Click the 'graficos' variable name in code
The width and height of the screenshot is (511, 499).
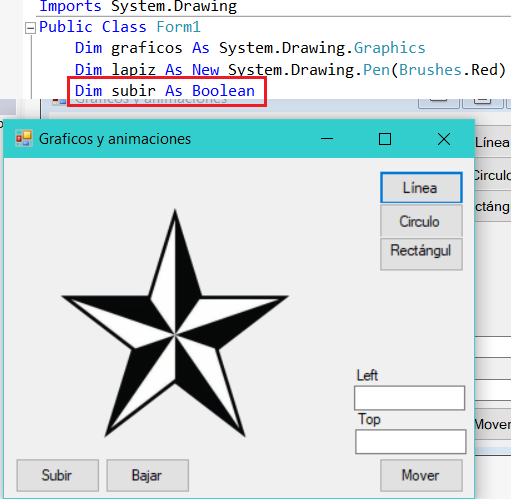[147, 48]
